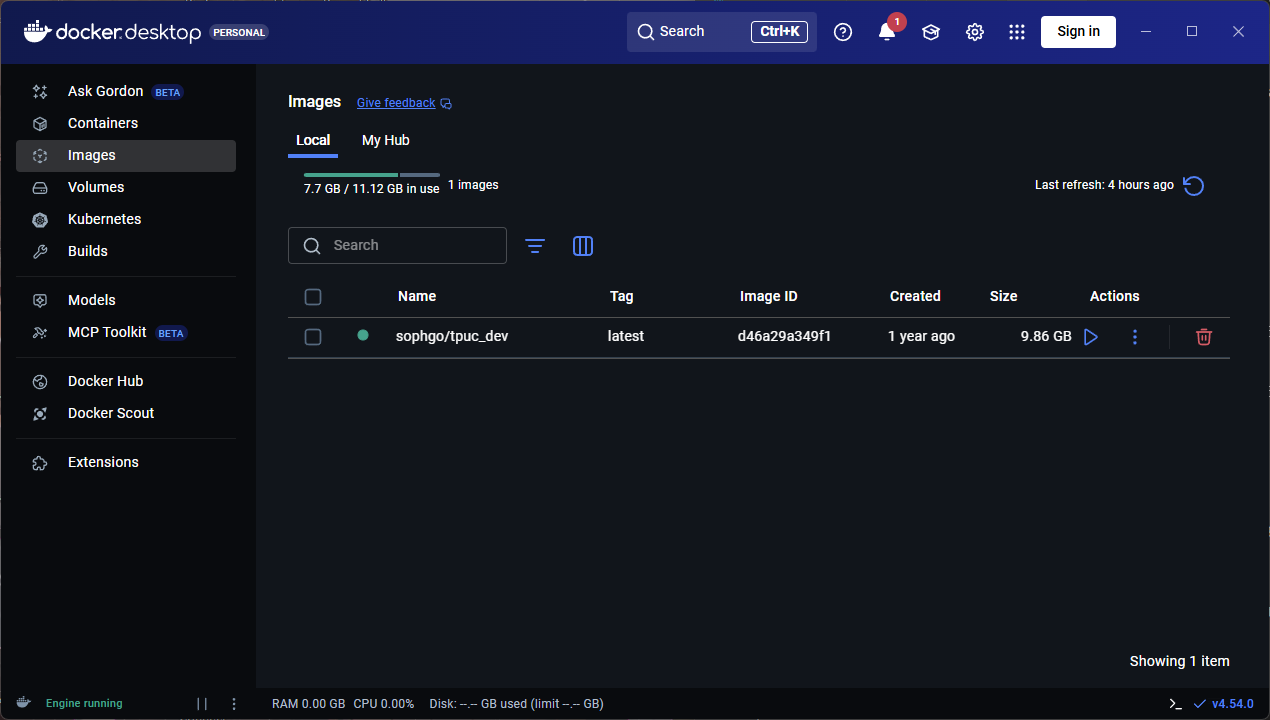
Task: Open the help question mark icon
Action: (x=843, y=32)
